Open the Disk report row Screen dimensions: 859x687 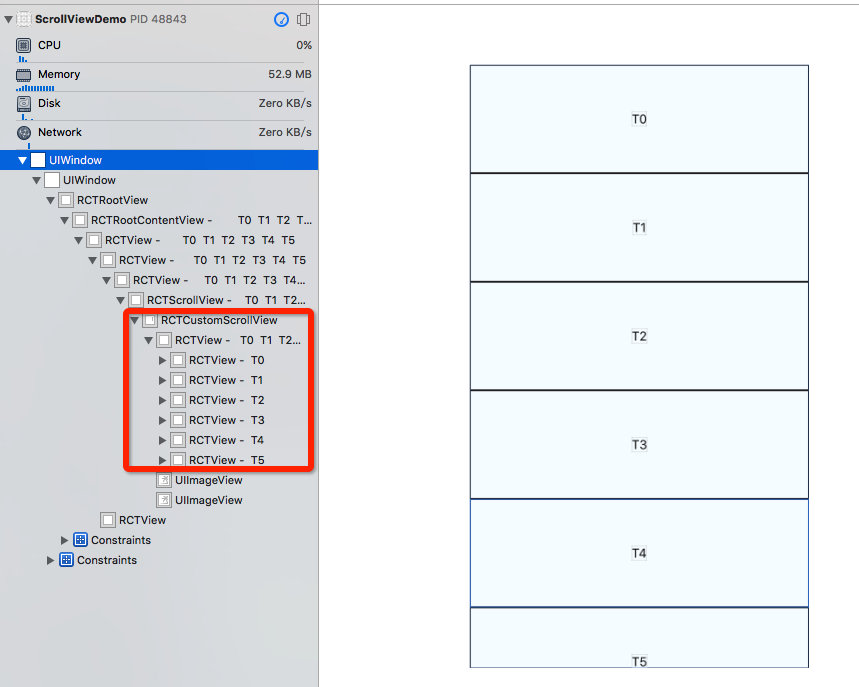click(x=159, y=106)
